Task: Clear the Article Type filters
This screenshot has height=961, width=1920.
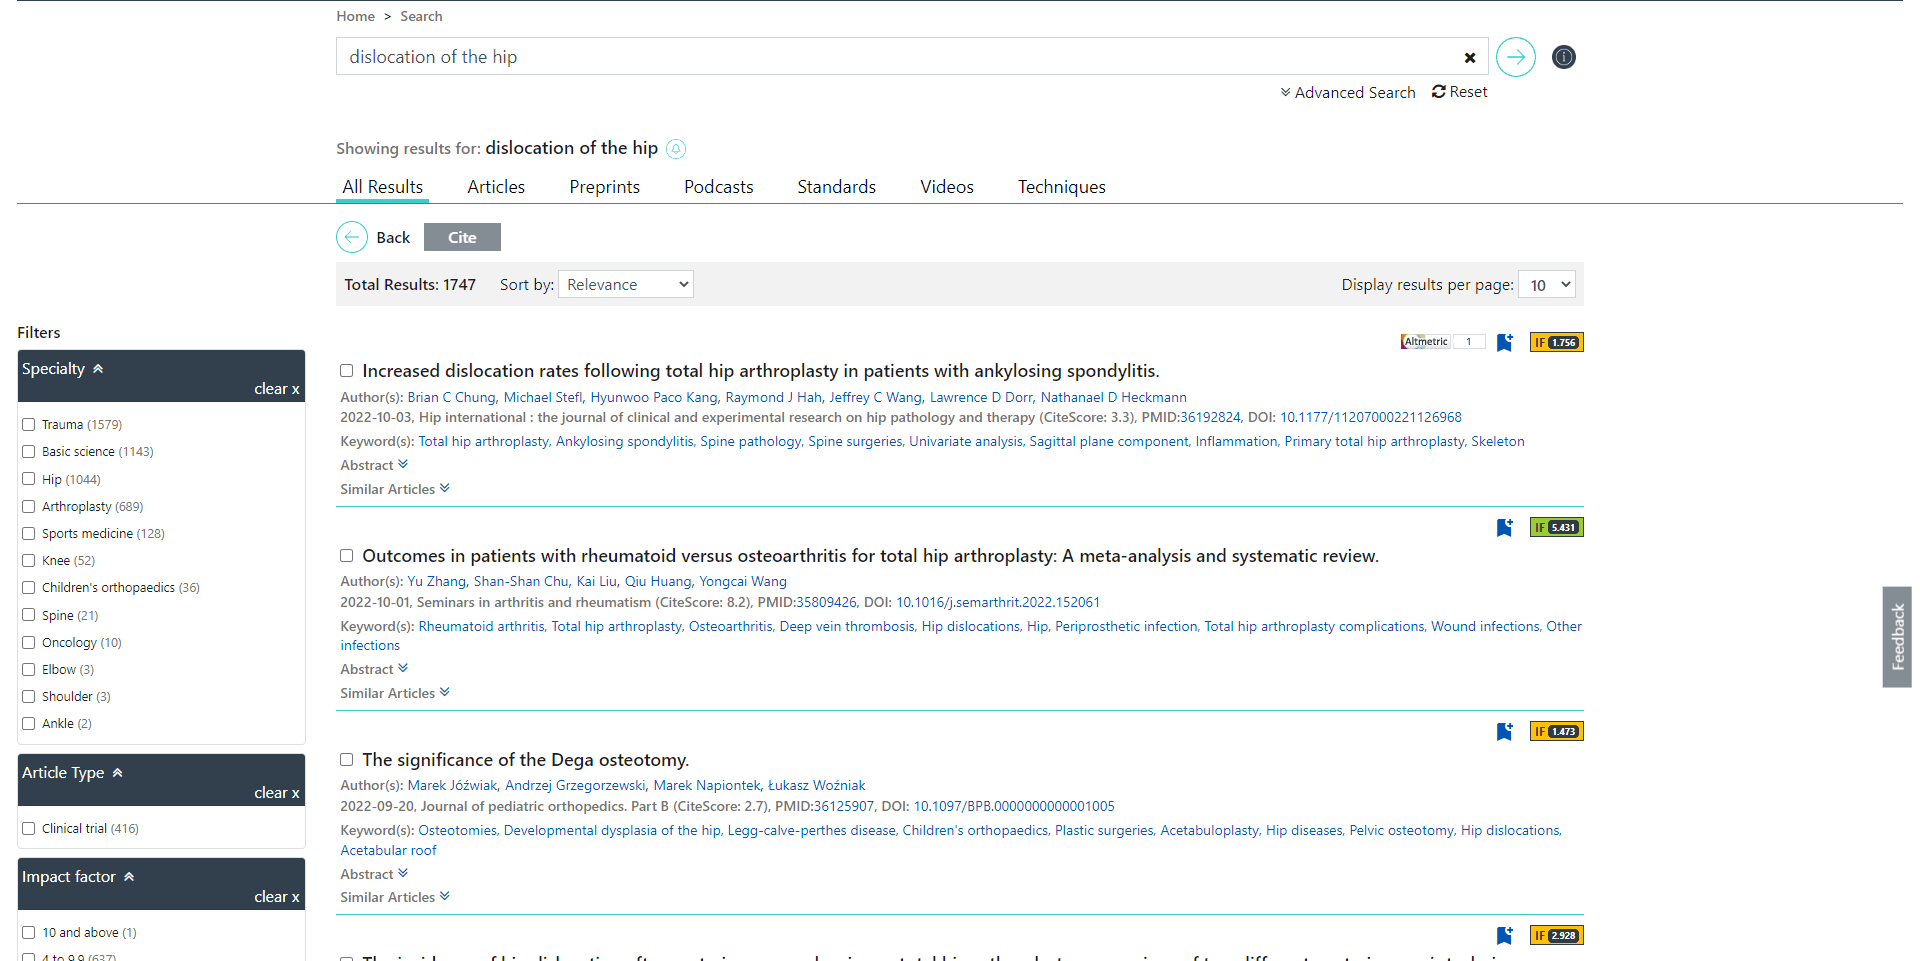Action: tap(276, 793)
